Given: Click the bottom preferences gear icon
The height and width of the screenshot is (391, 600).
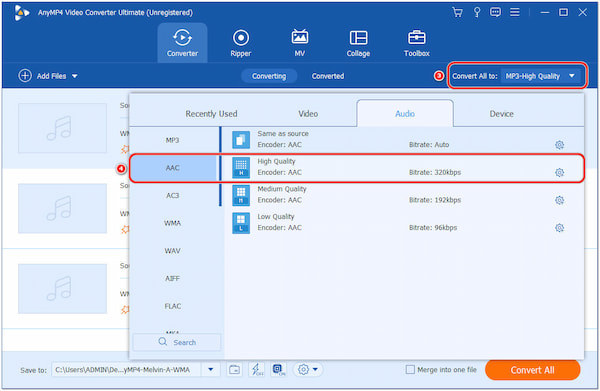Looking at the screenshot, I should (x=303, y=370).
